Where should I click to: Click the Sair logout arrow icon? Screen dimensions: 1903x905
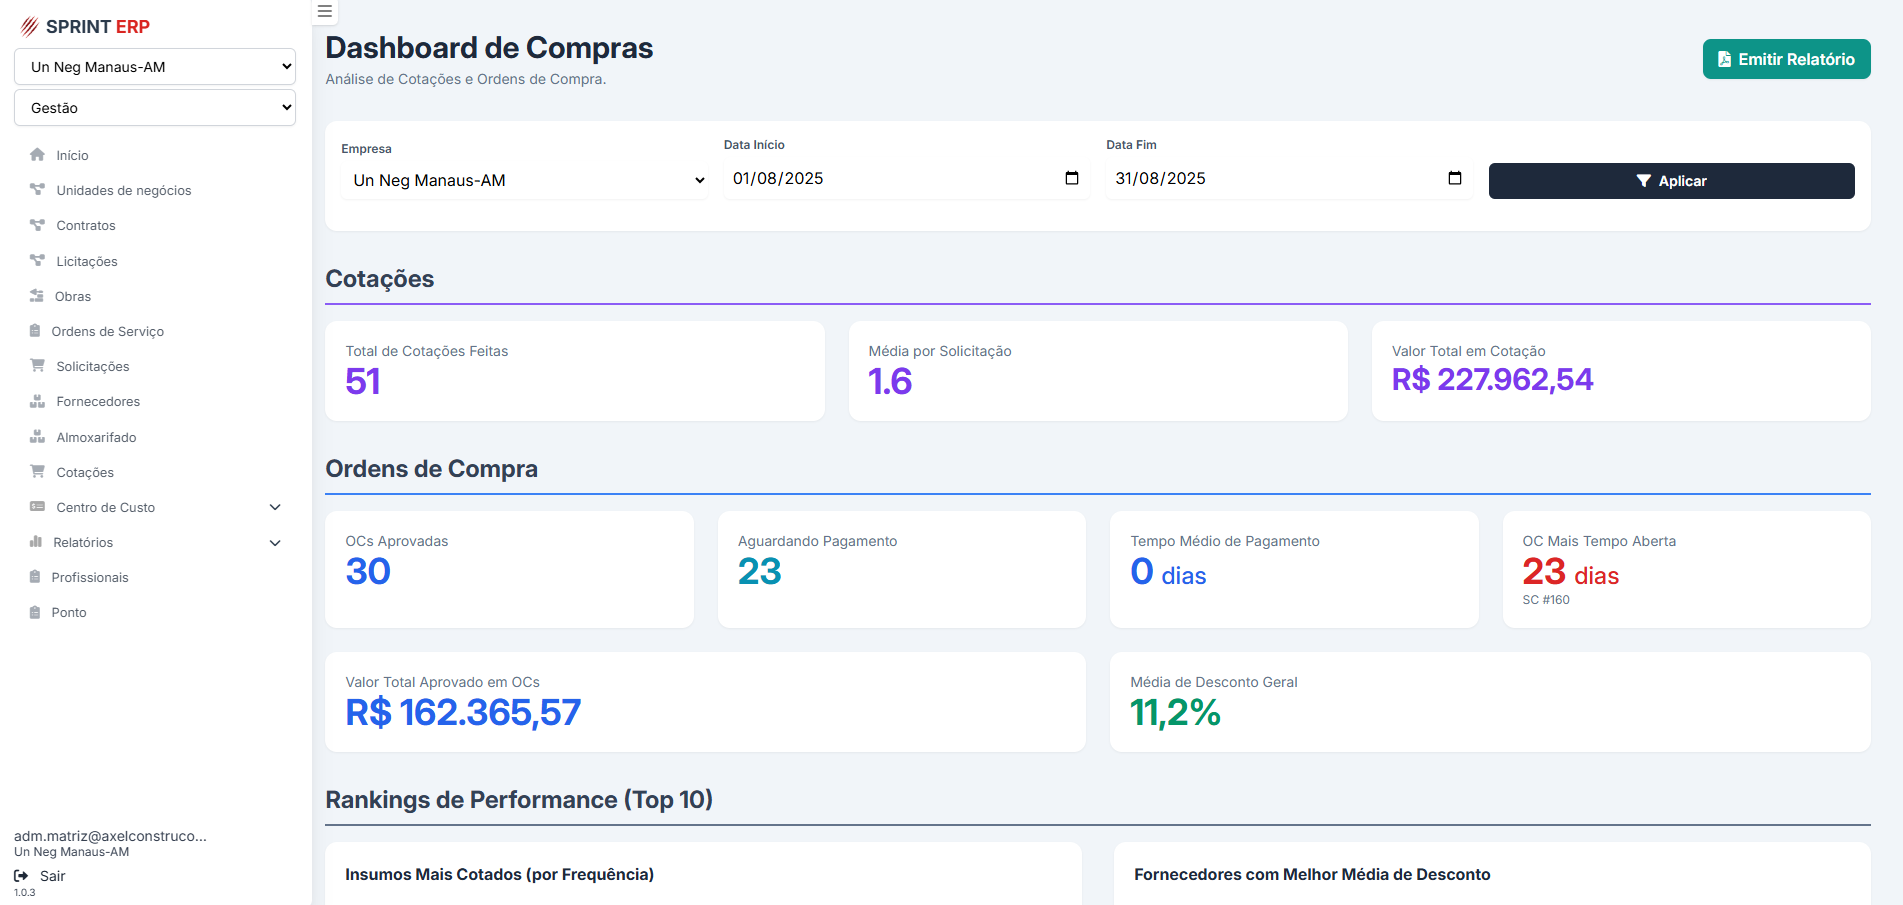point(21,876)
